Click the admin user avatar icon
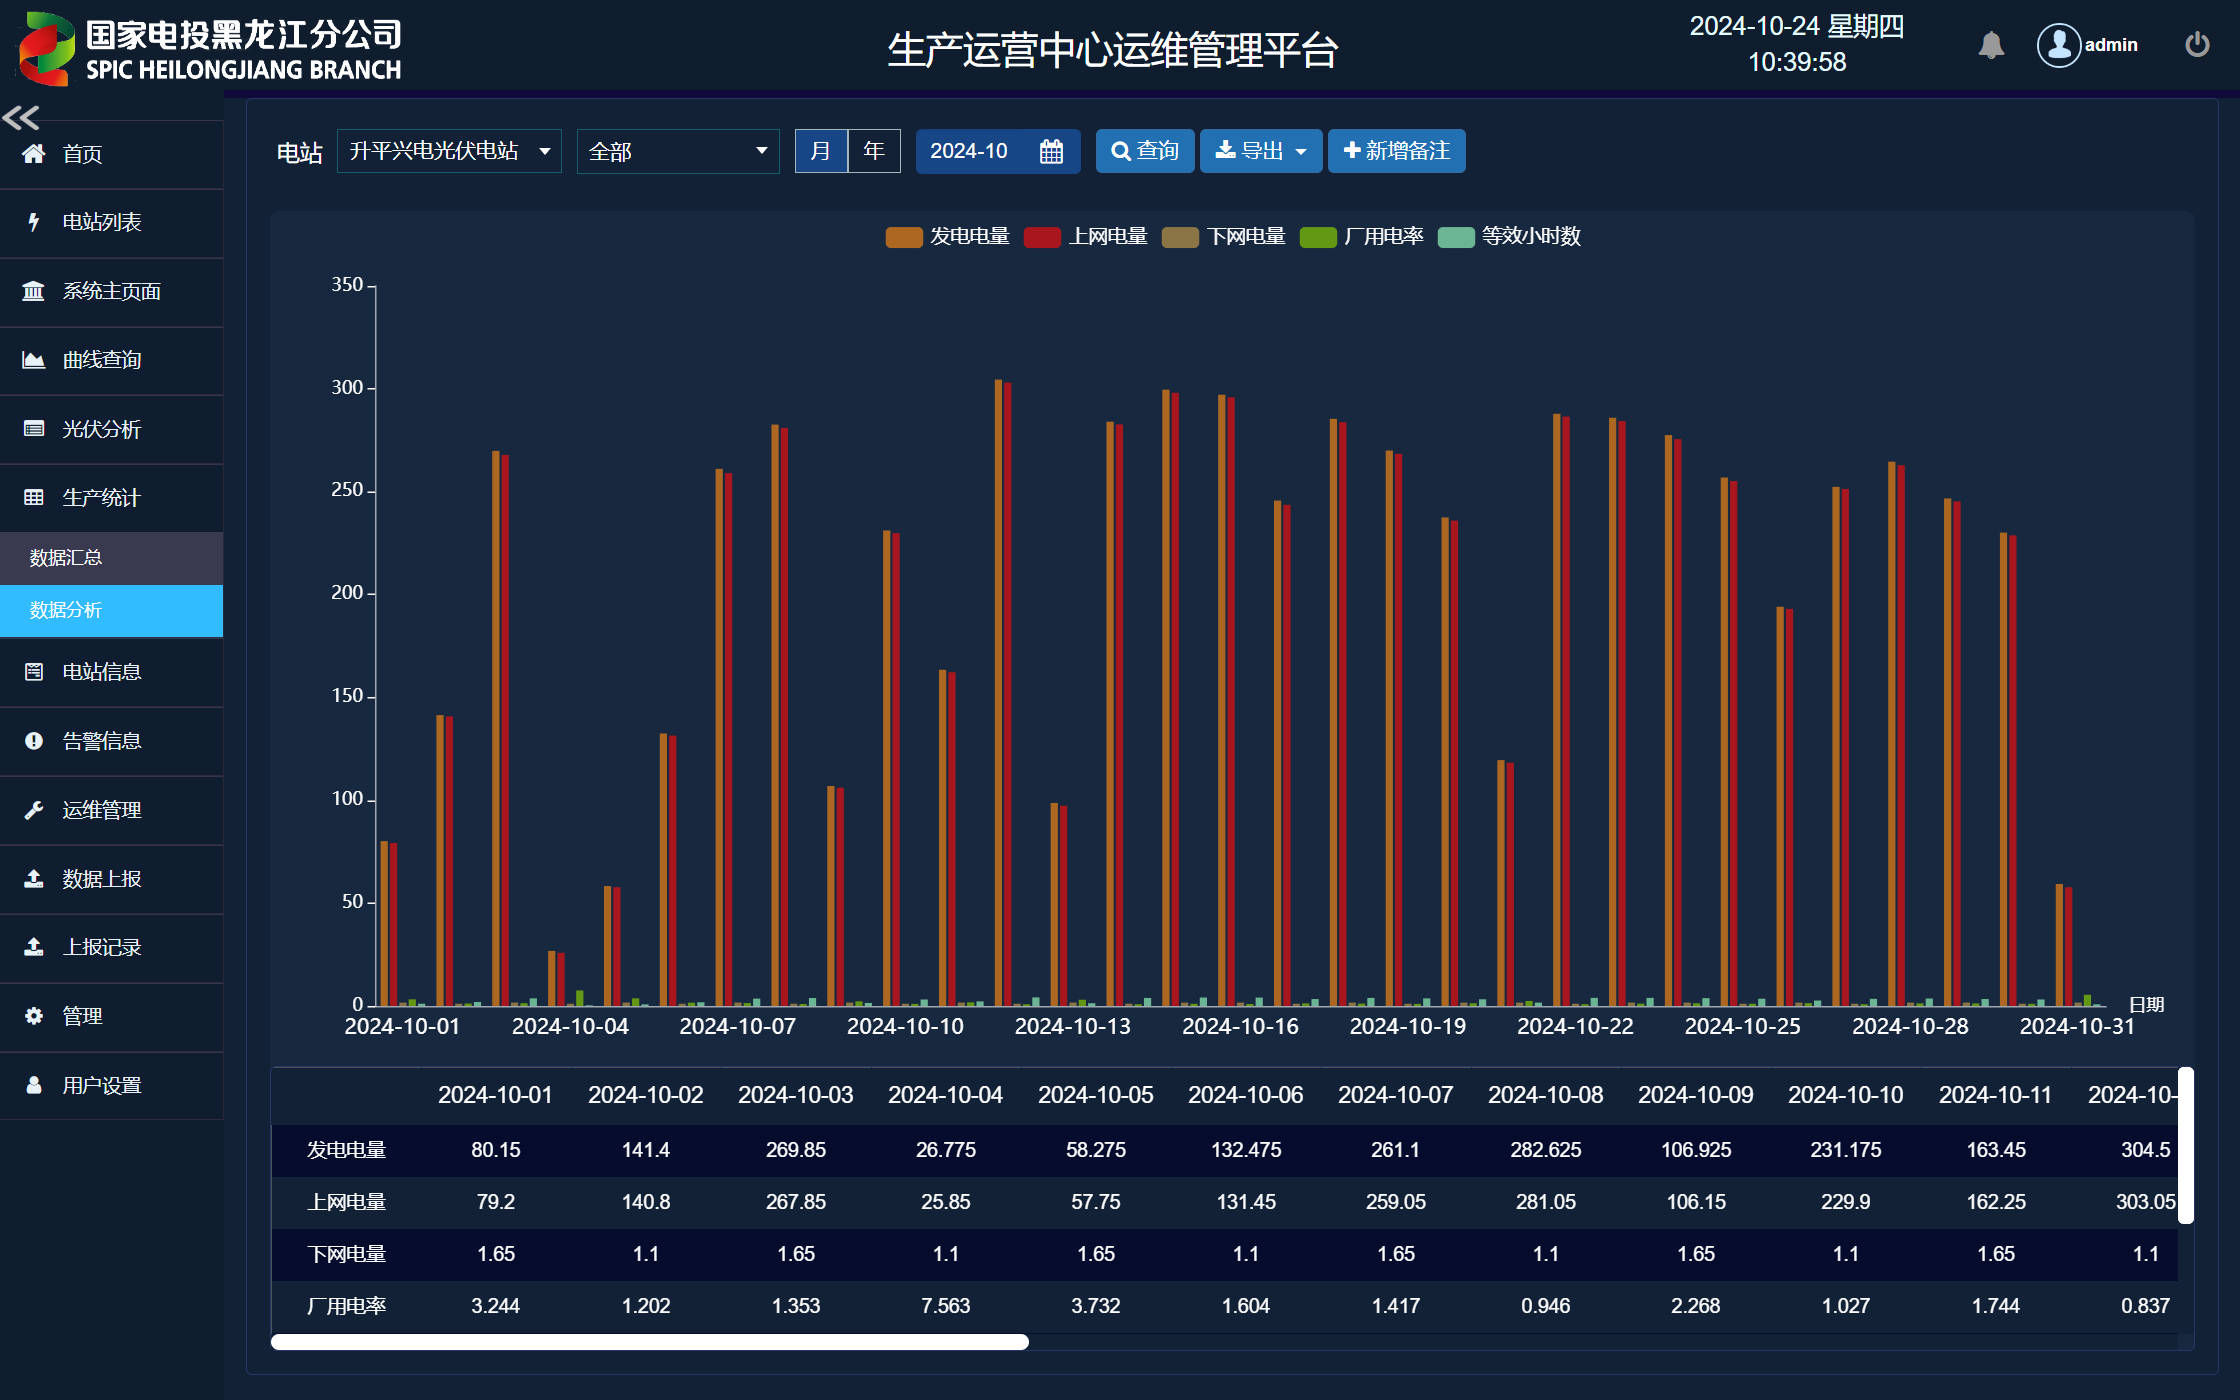 pyautogui.click(x=2059, y=45)
